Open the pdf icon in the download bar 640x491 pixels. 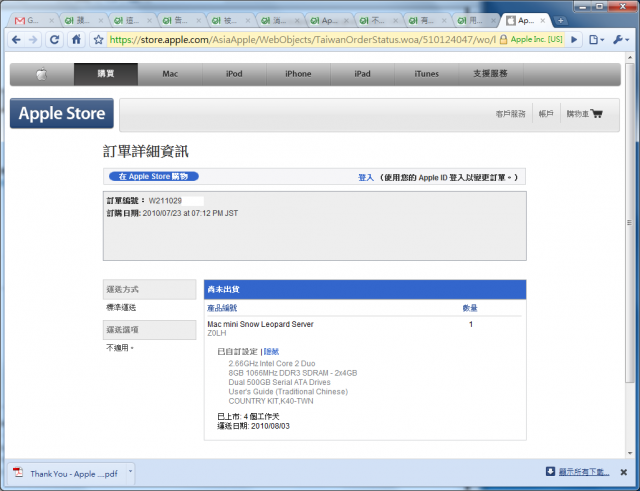tap(18, 473)
